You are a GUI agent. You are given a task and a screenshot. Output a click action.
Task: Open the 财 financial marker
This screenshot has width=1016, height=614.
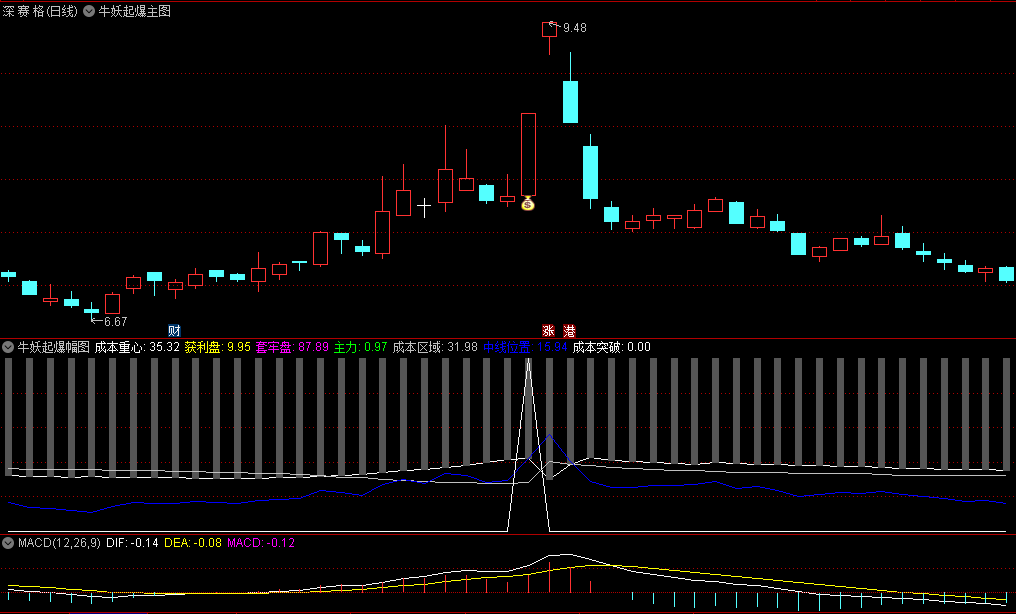pos(174,331)
